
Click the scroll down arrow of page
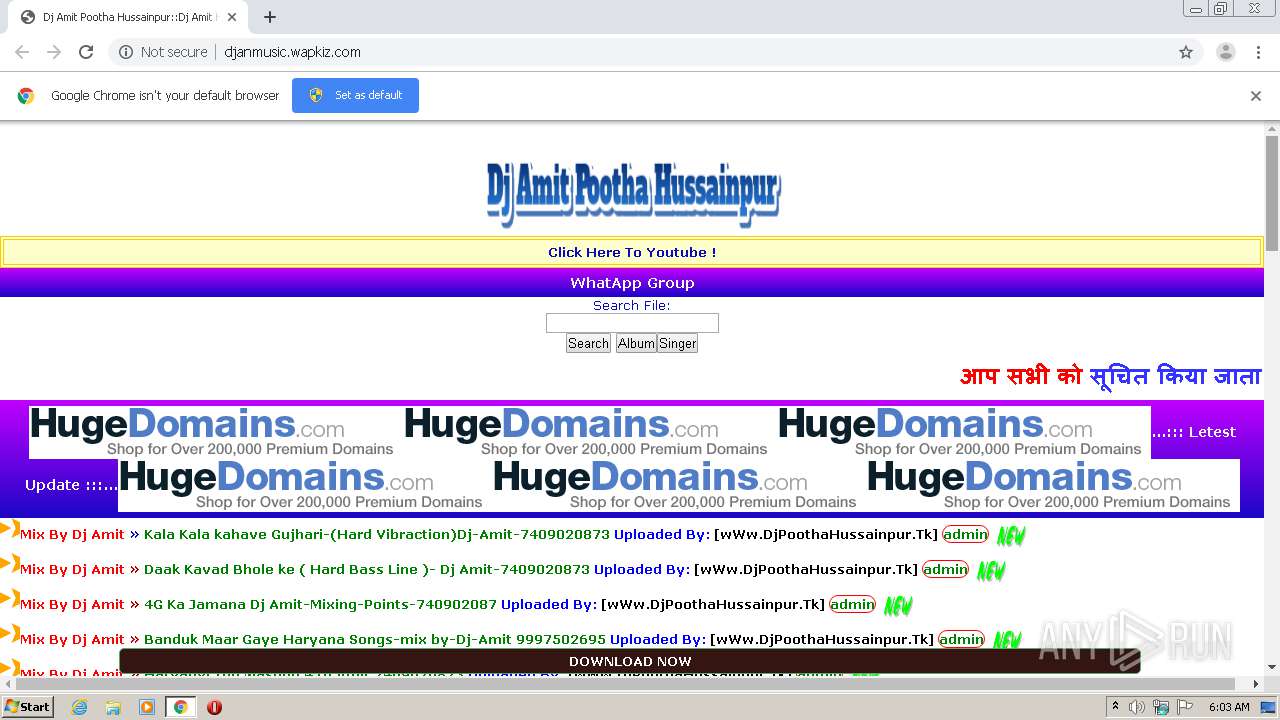click(1272, 667)
